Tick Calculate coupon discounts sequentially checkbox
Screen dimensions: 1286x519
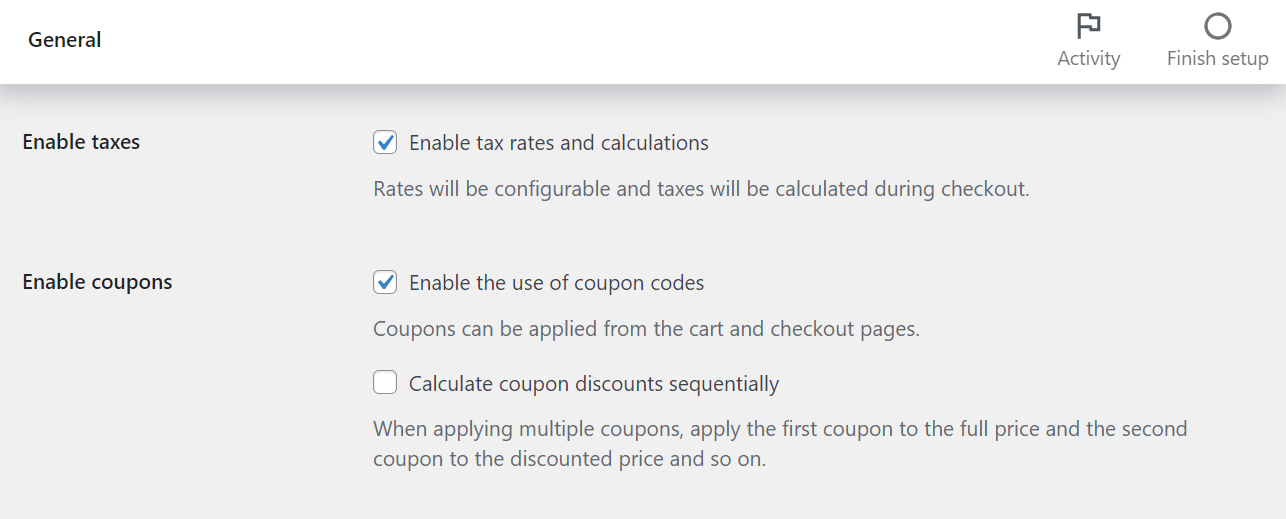click(385, 382)
